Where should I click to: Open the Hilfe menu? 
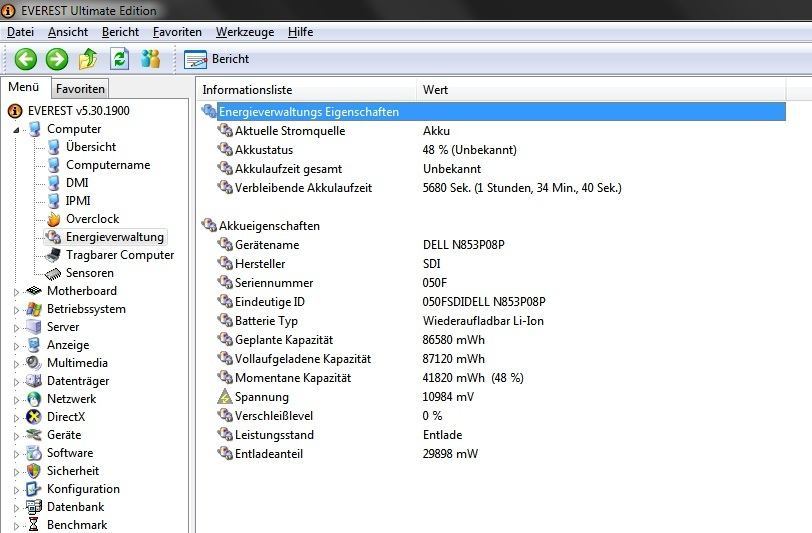tap(300, 32)
